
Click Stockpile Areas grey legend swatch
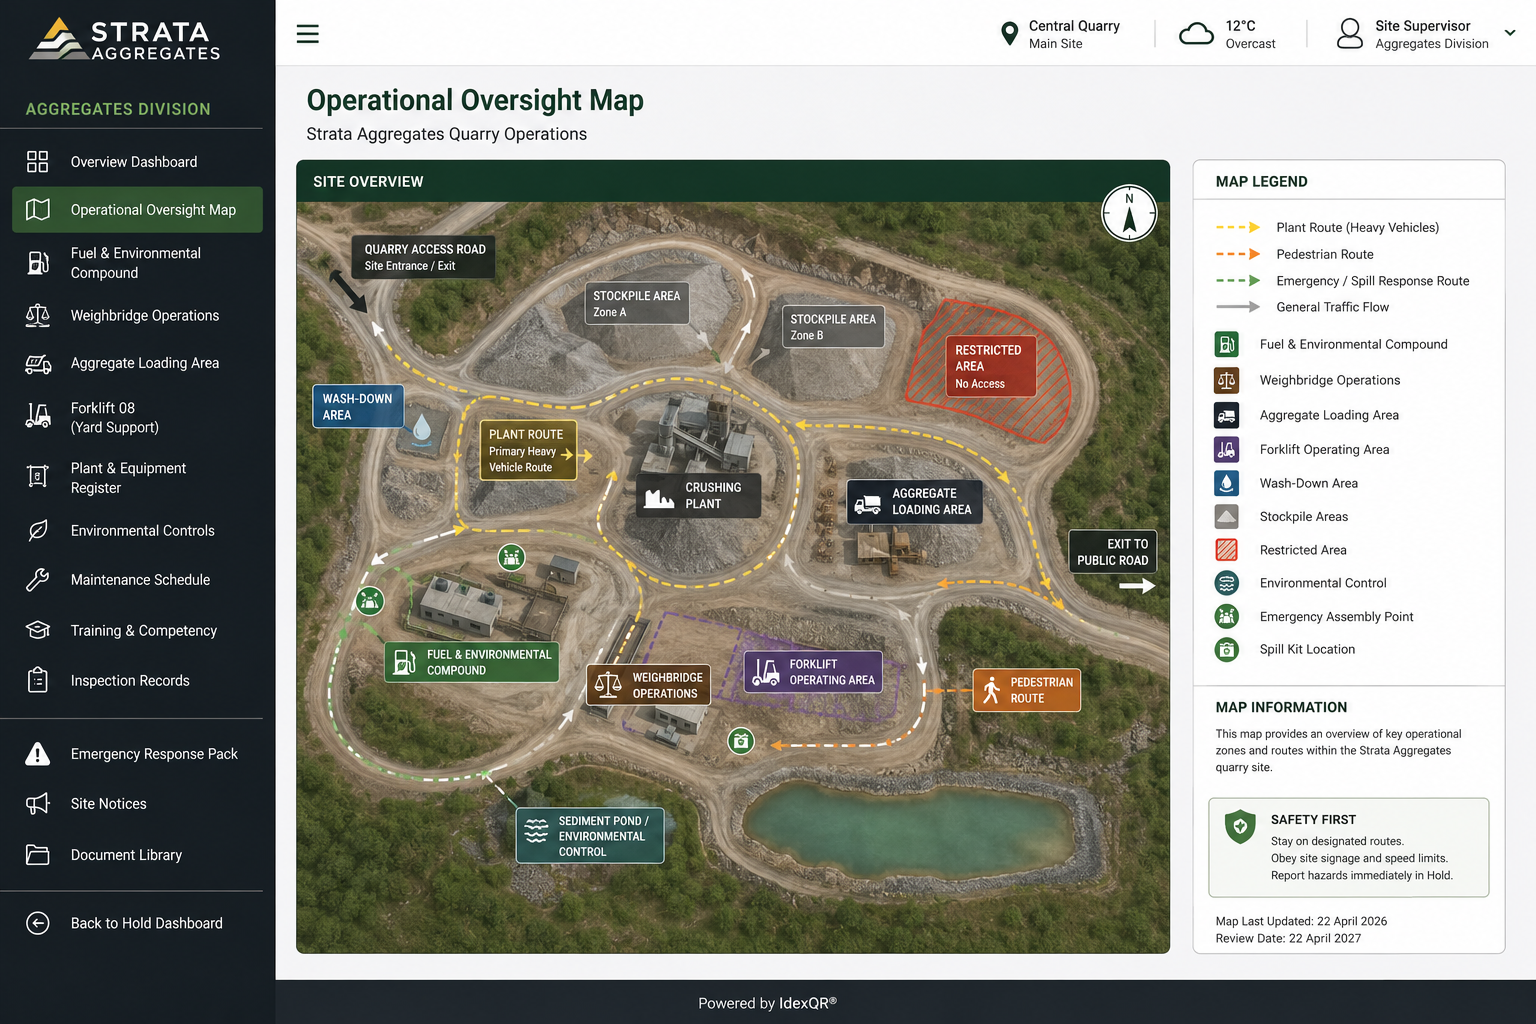point(1227,517)
